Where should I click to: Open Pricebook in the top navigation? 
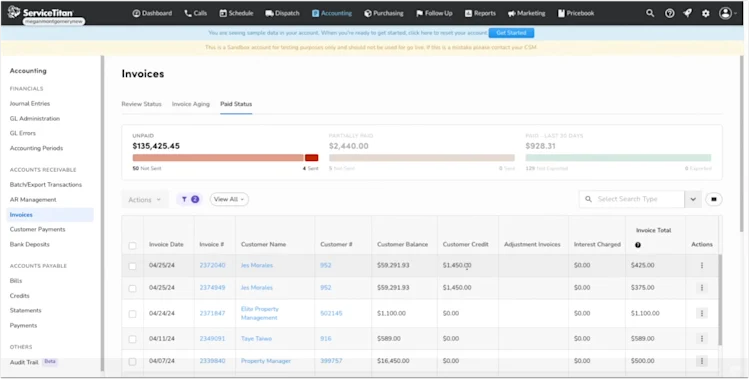[576, 13]
